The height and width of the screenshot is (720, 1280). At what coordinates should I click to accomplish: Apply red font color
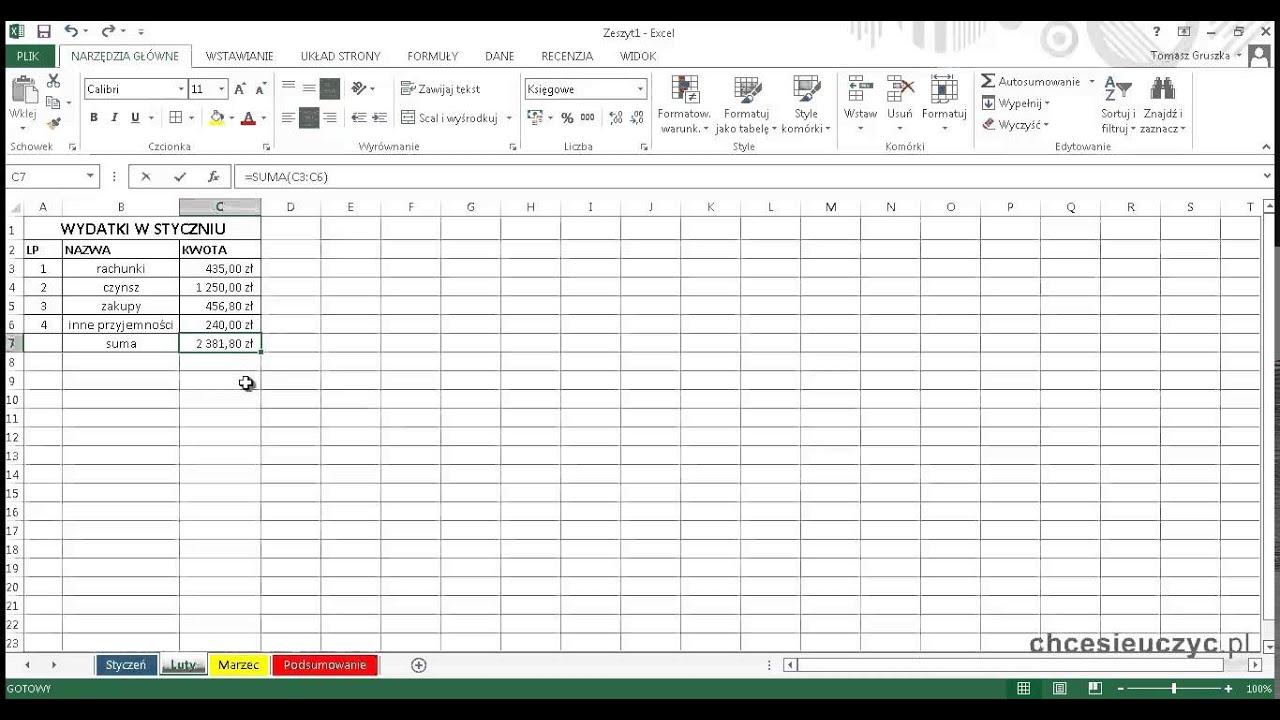point(248,118)
